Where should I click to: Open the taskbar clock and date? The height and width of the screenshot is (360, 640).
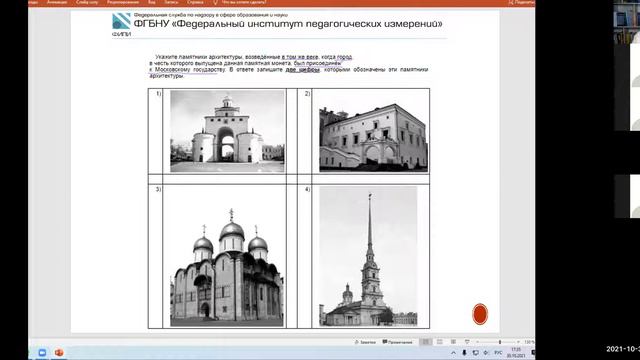pos(516,353)
